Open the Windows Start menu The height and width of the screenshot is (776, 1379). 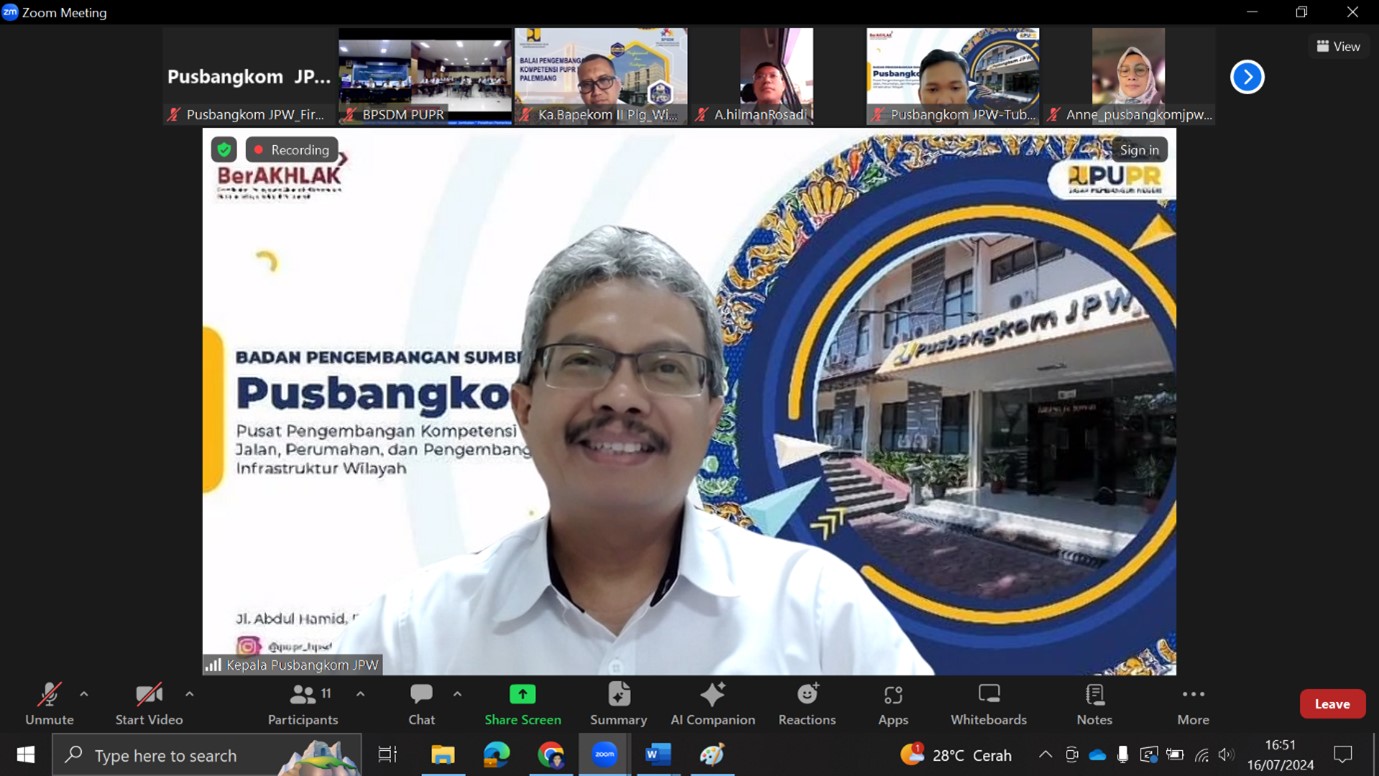pos(26,755)
